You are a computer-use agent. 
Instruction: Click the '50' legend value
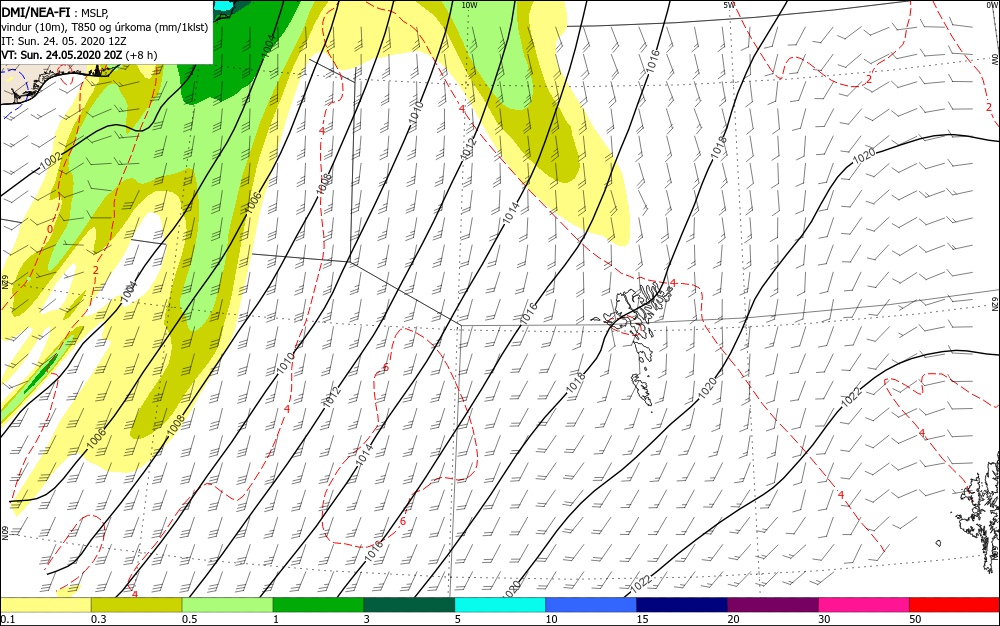click(915, 619)
